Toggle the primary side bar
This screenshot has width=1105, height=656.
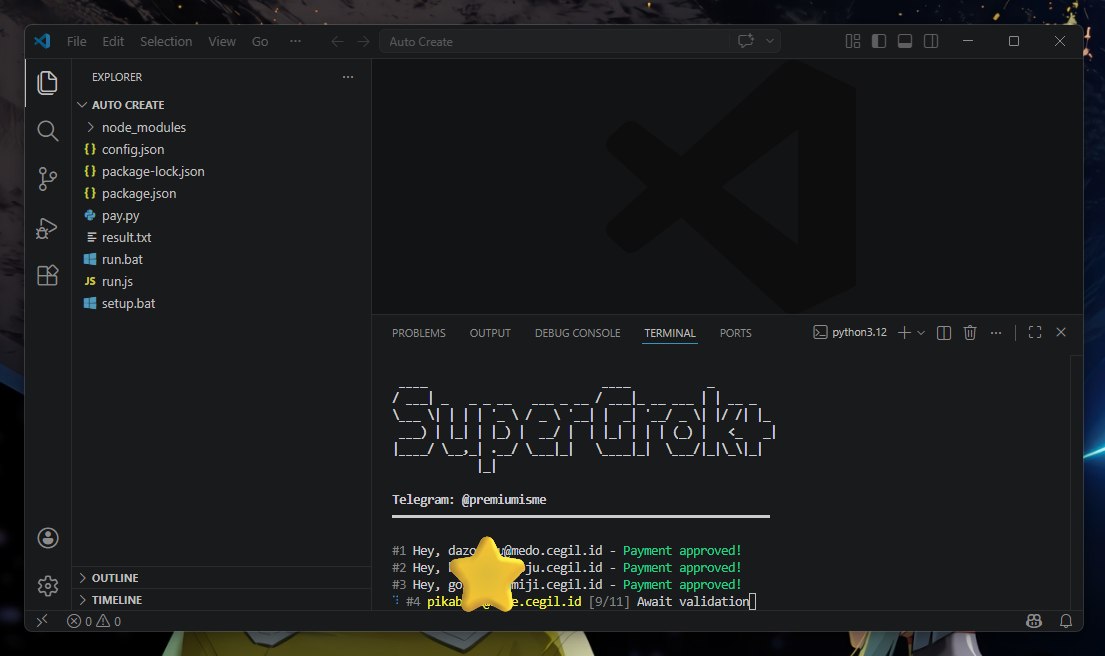[879, 41]
